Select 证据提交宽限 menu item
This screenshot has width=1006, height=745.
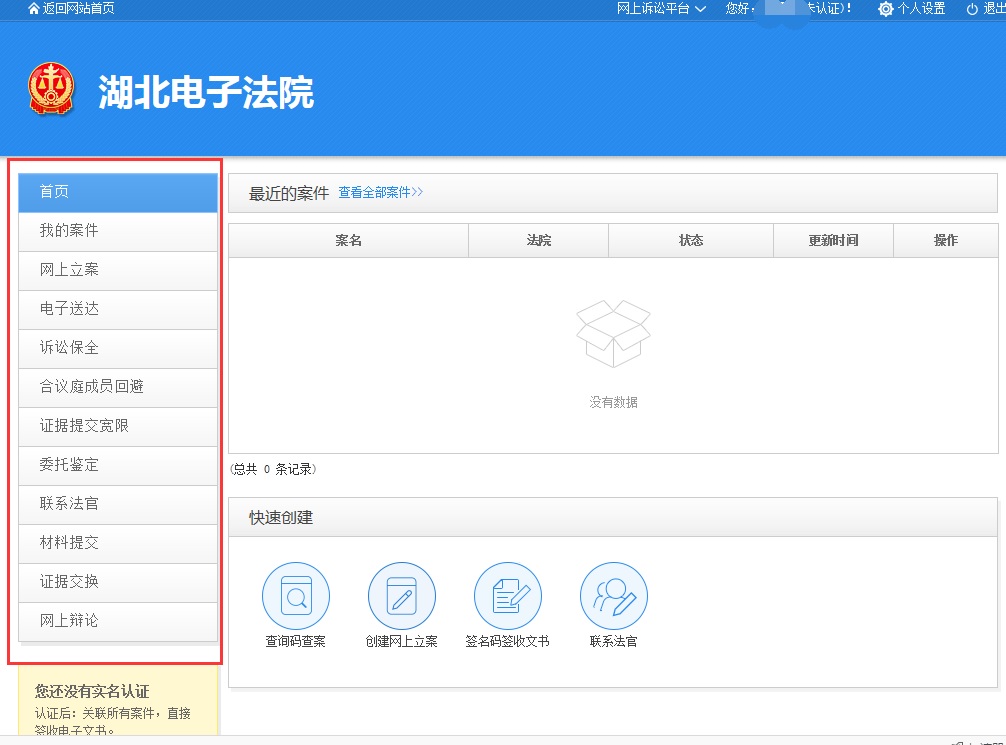pos(118,426)
